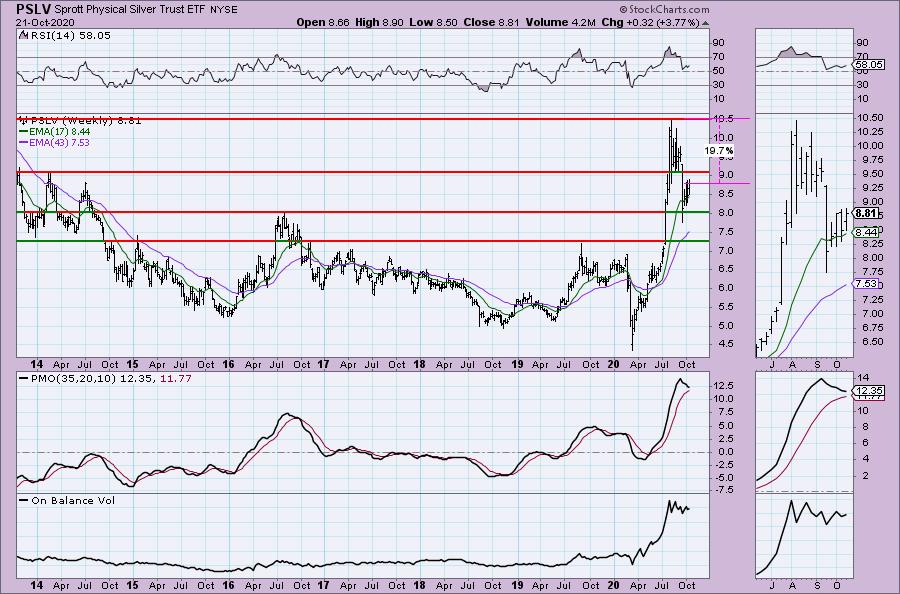Select the Open 8.66 value
Image resolution: width=900 pixels, height=594 pixels.
[x=323, y=22]
